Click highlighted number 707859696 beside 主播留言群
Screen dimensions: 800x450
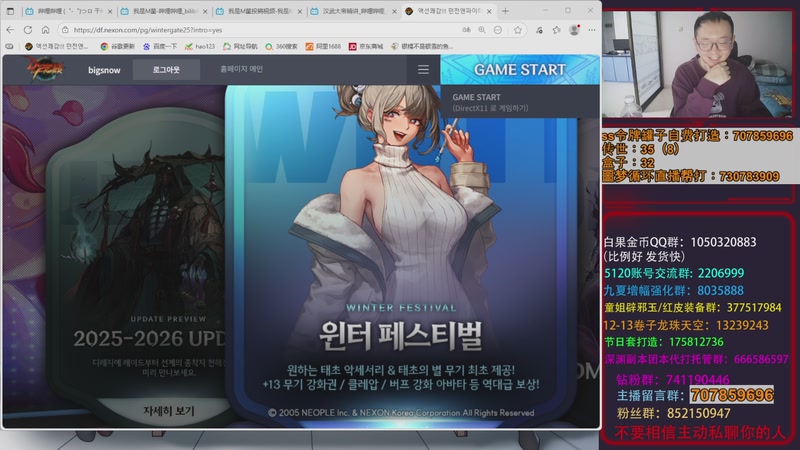click(x=732, y=395)
